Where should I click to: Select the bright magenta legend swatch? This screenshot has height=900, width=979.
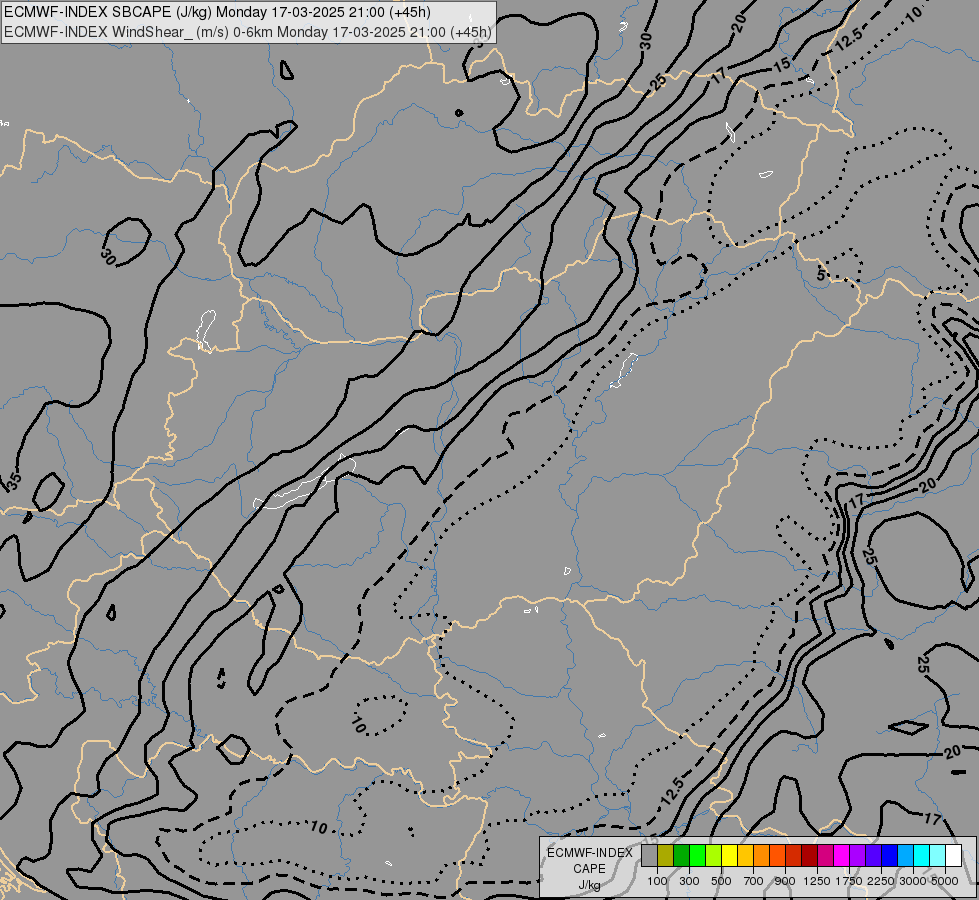pos(841,856)
